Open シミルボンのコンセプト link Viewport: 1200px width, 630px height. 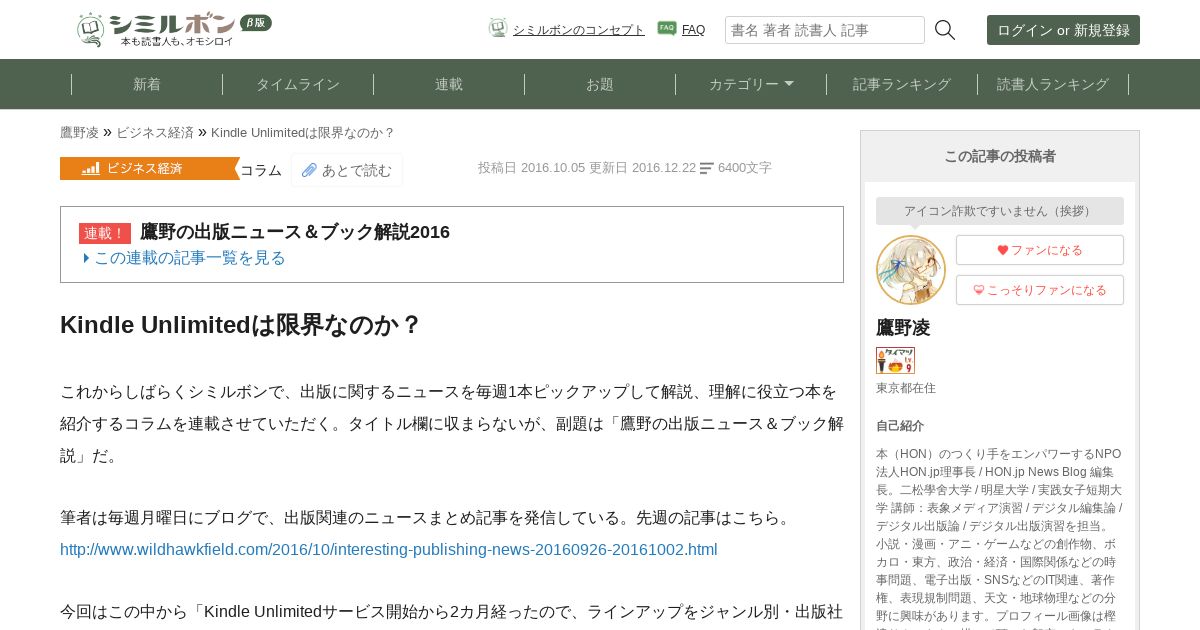(579, 30)
